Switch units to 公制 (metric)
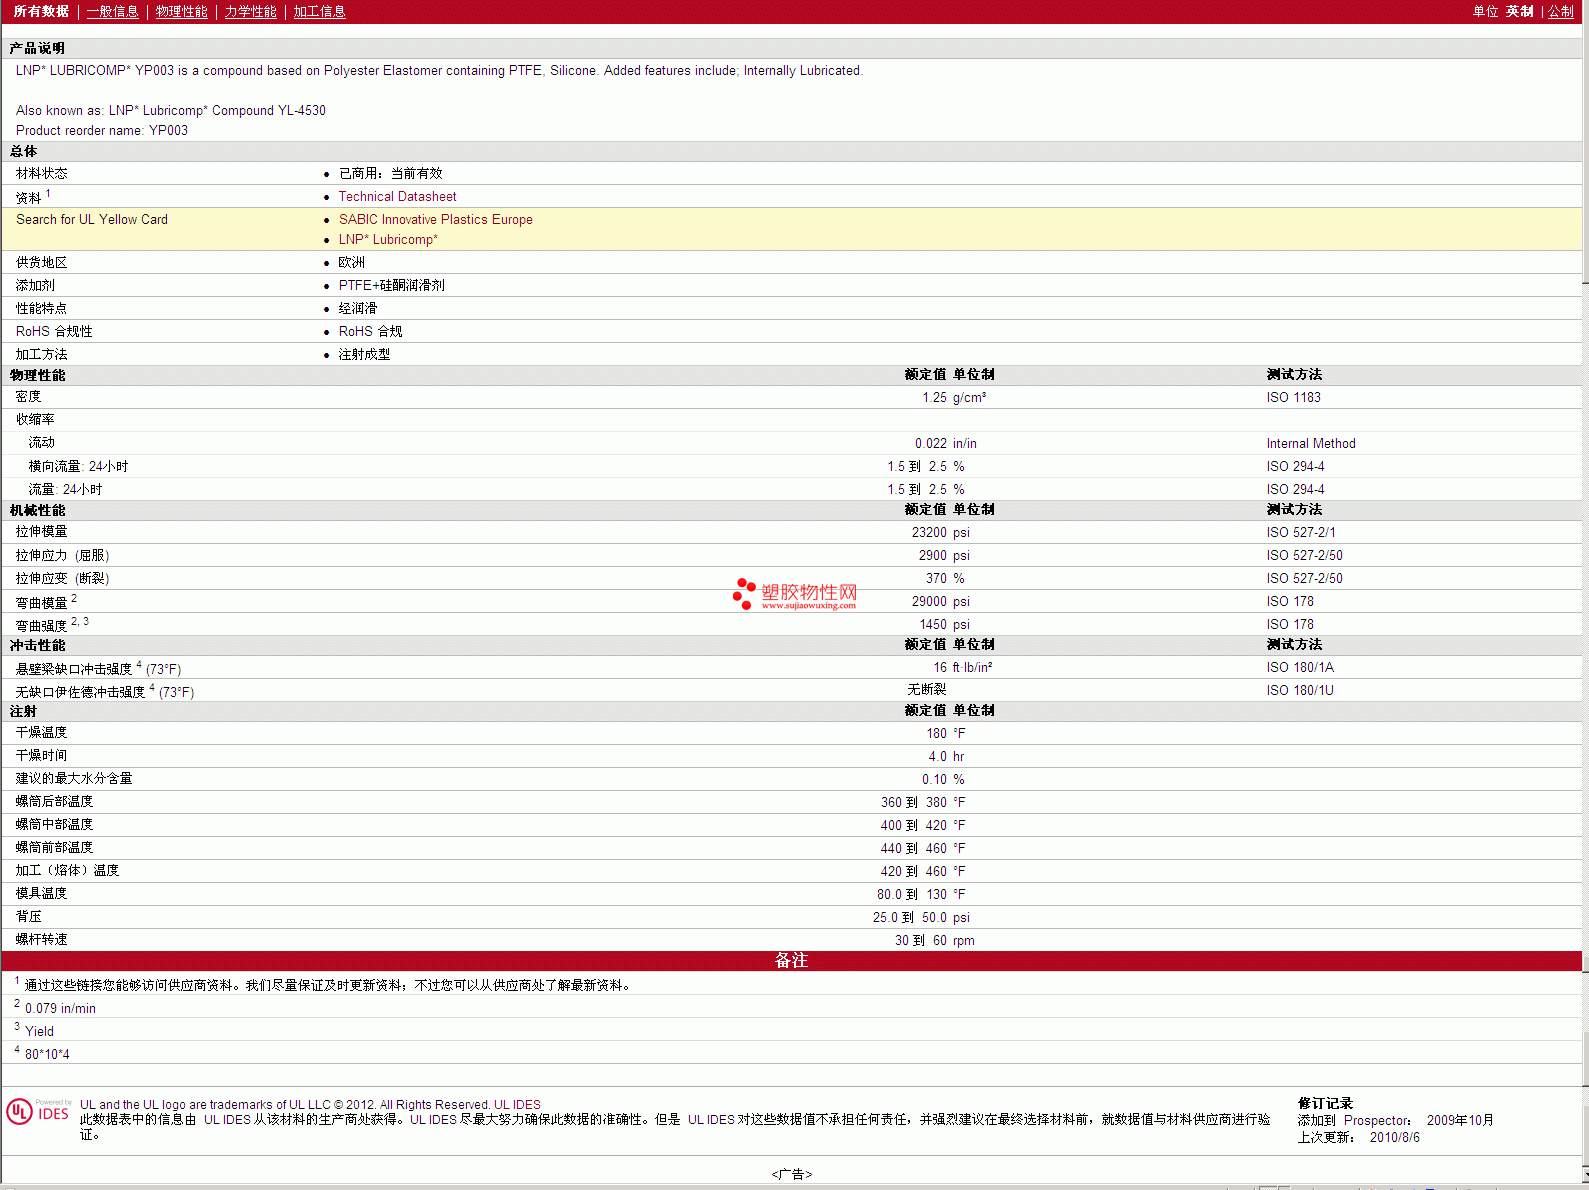The image size is (1589, 1190). tap(1560, 12)
